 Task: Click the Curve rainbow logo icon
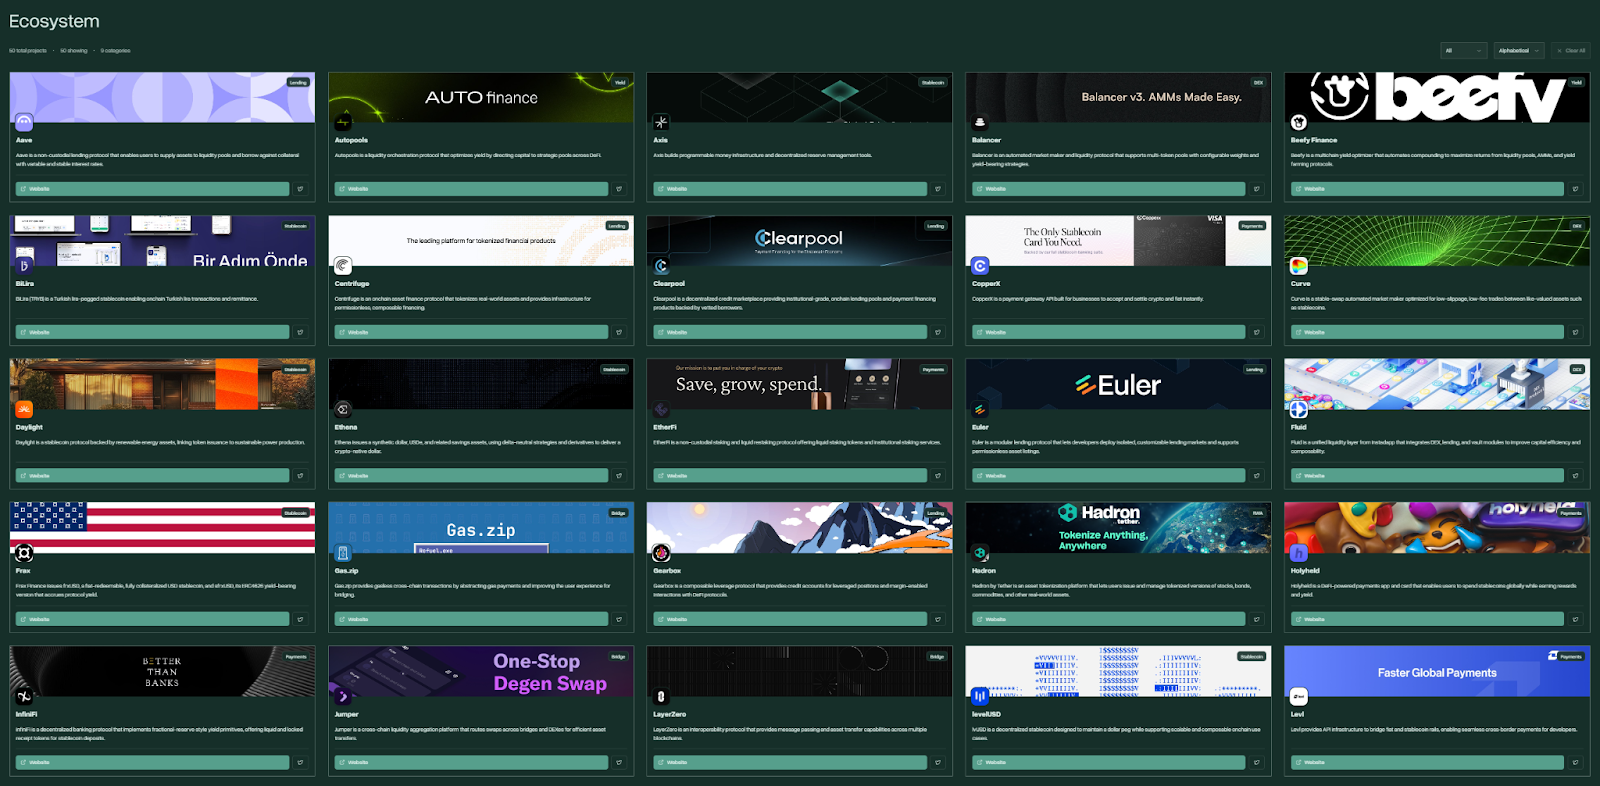pyautogui.click(x=1299, y=266)
